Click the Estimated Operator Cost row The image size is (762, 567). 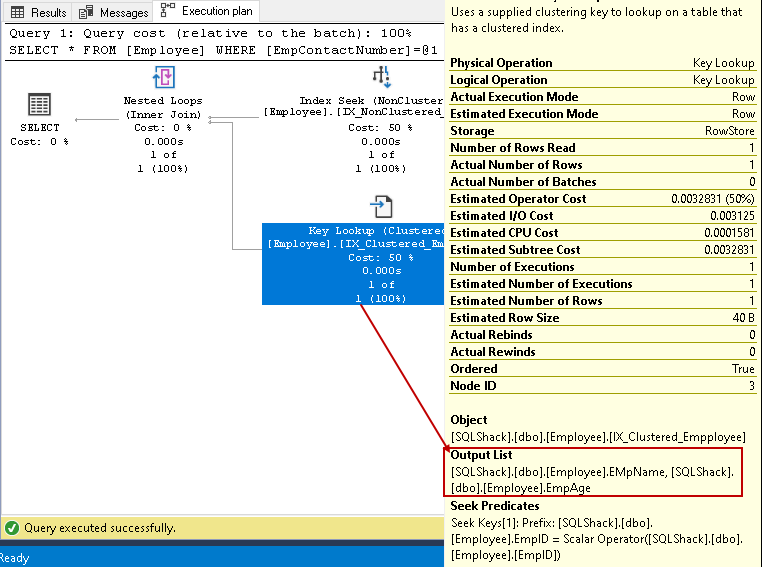coord(603,199)
